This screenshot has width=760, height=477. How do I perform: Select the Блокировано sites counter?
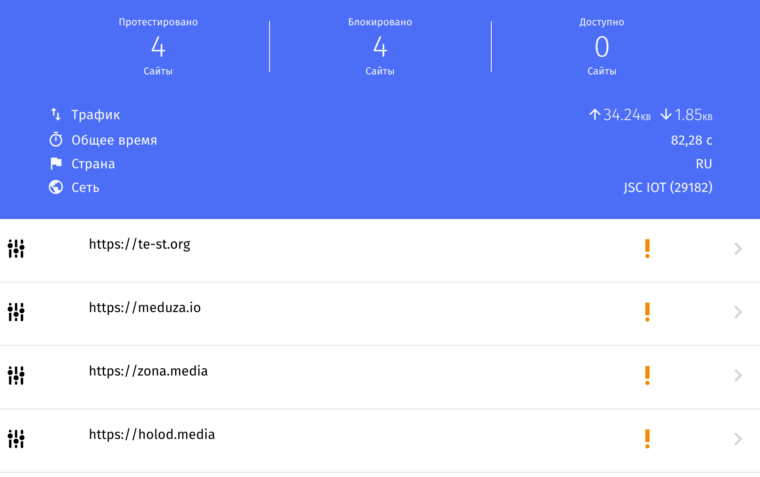click(x=380, y=46)
